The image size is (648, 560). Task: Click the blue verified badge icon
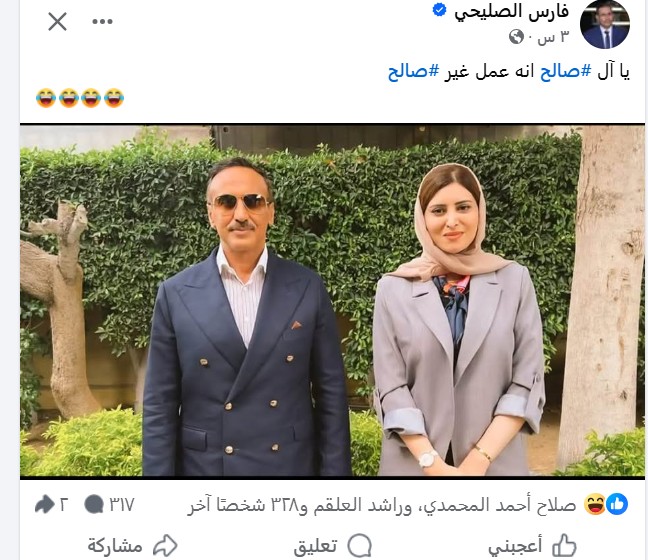pos(439,10)
